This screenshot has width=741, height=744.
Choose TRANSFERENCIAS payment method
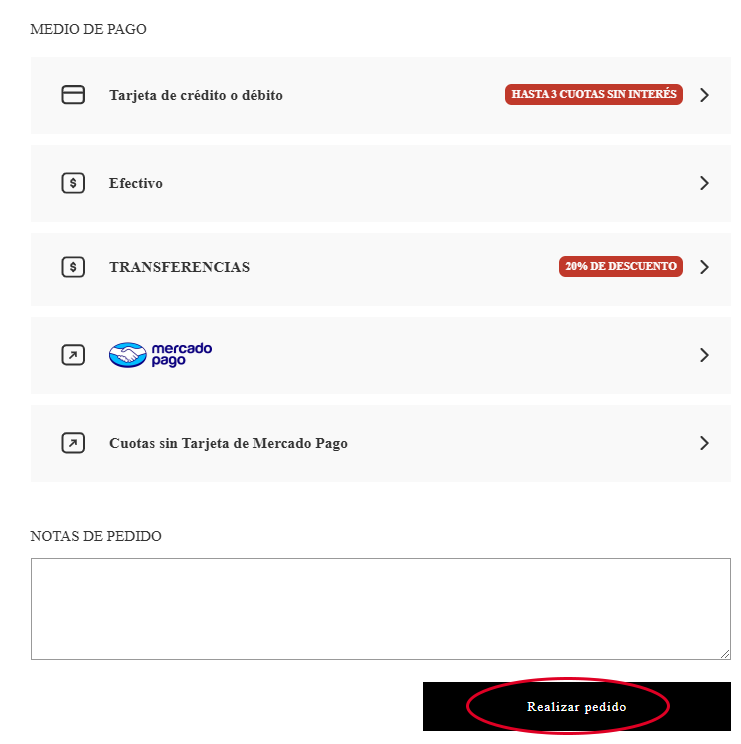[x=380, y=269]
